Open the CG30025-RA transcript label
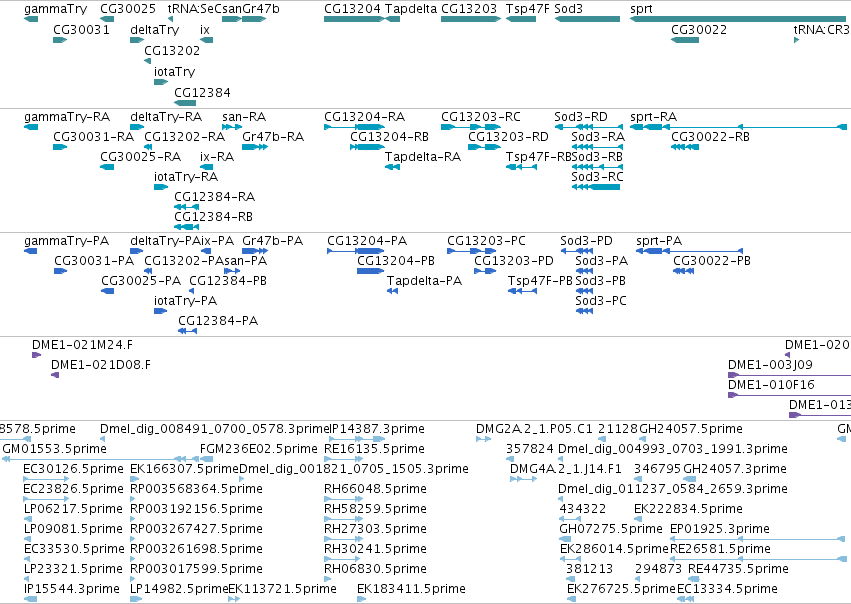851x604 pixels. pos(141,157)
